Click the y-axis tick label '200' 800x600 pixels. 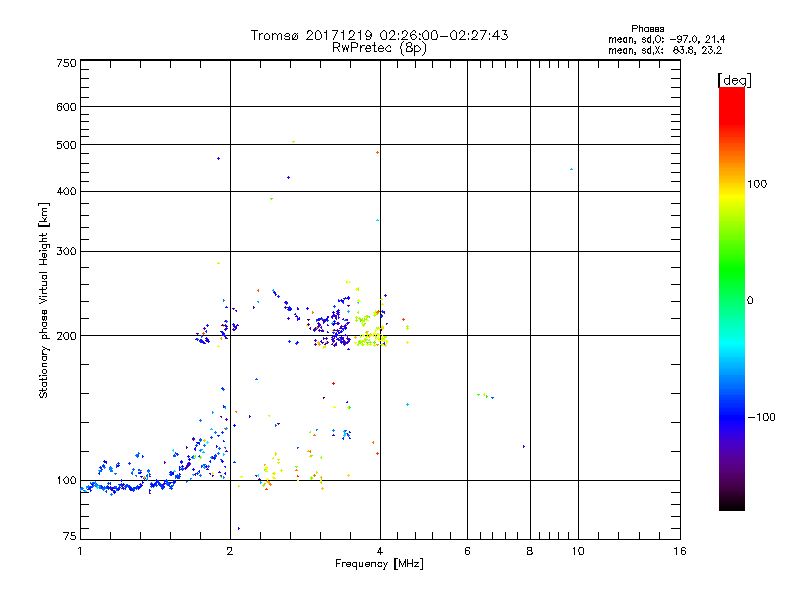click(x=66, y=336)
